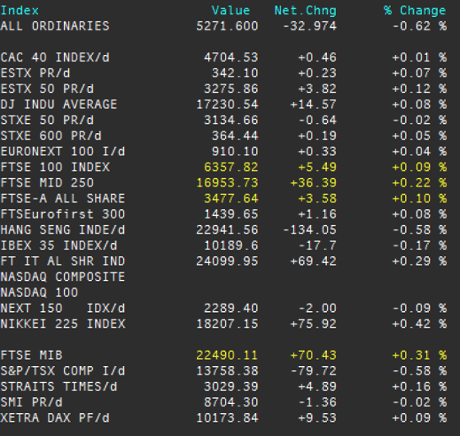Click the yellow percent change +0.22 %
The image size is (460, 436).
pyautogui.click(x=420, y=183)
